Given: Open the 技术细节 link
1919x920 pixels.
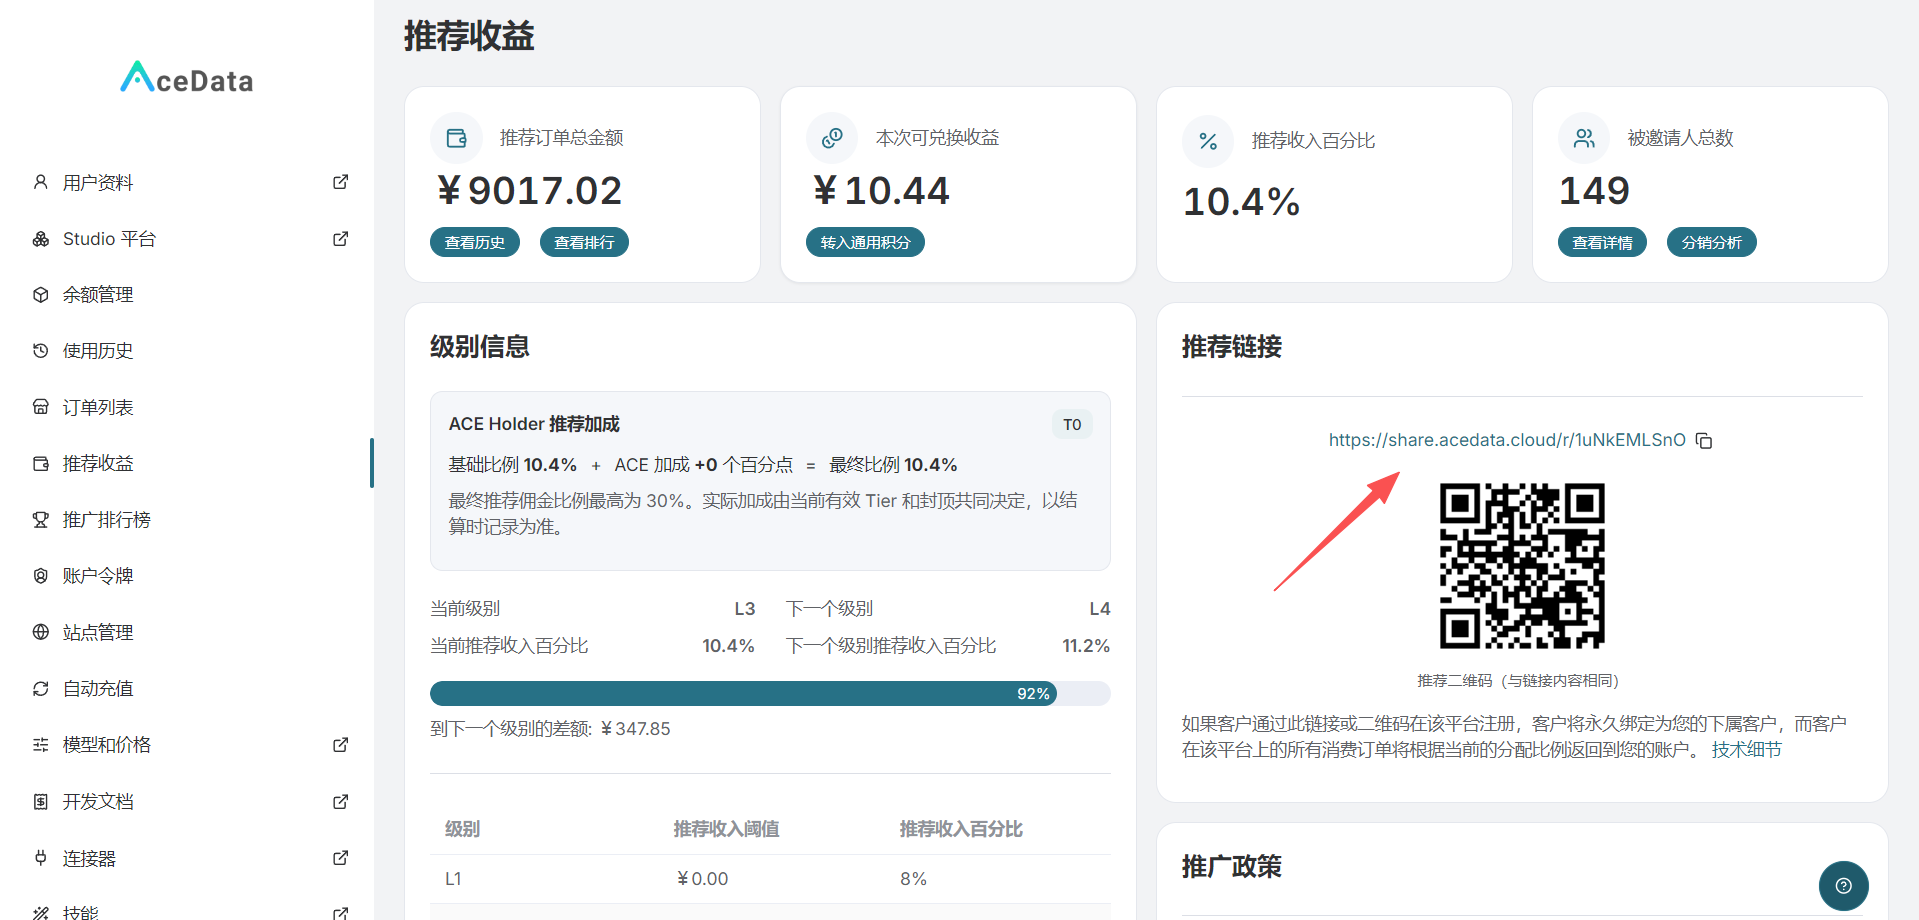Looking at the screenshot, I should (x=1746, y=750).
